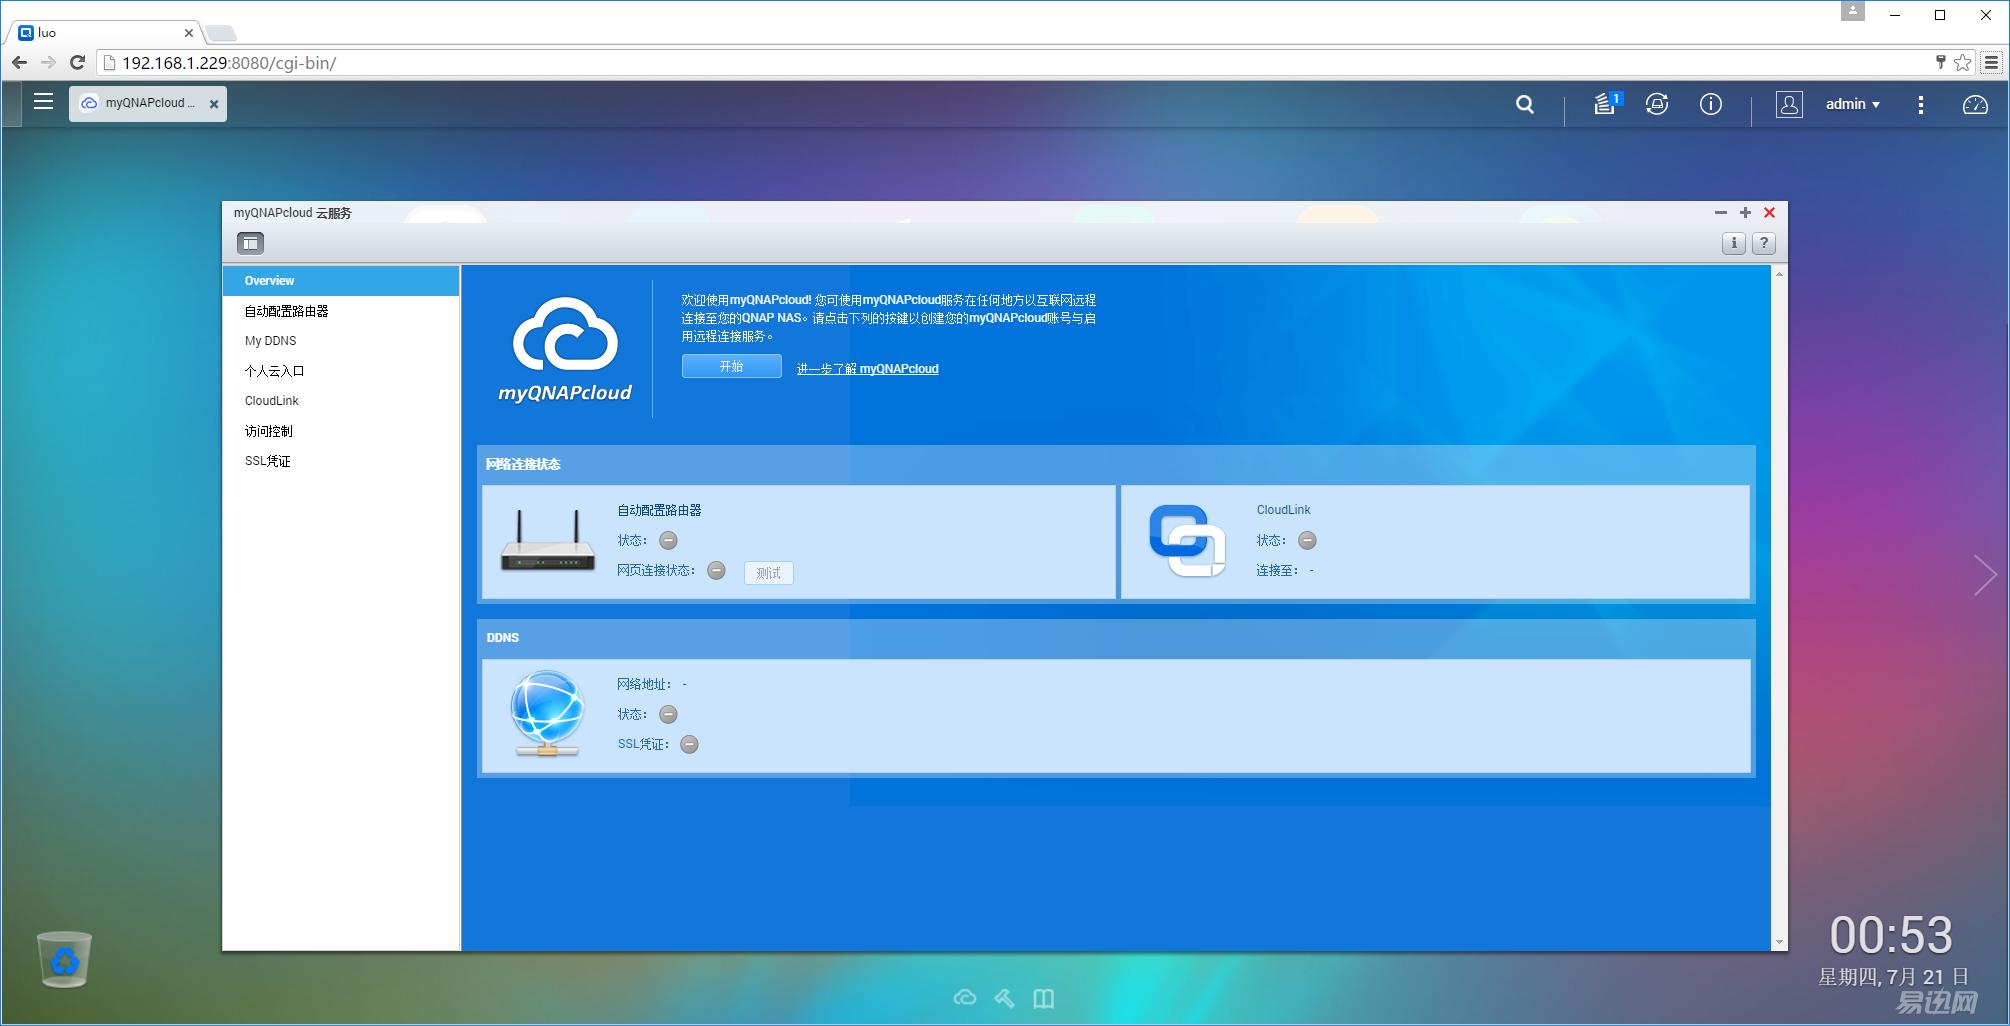
Task: Click the saved password key icon
Action: (1940, 63)
